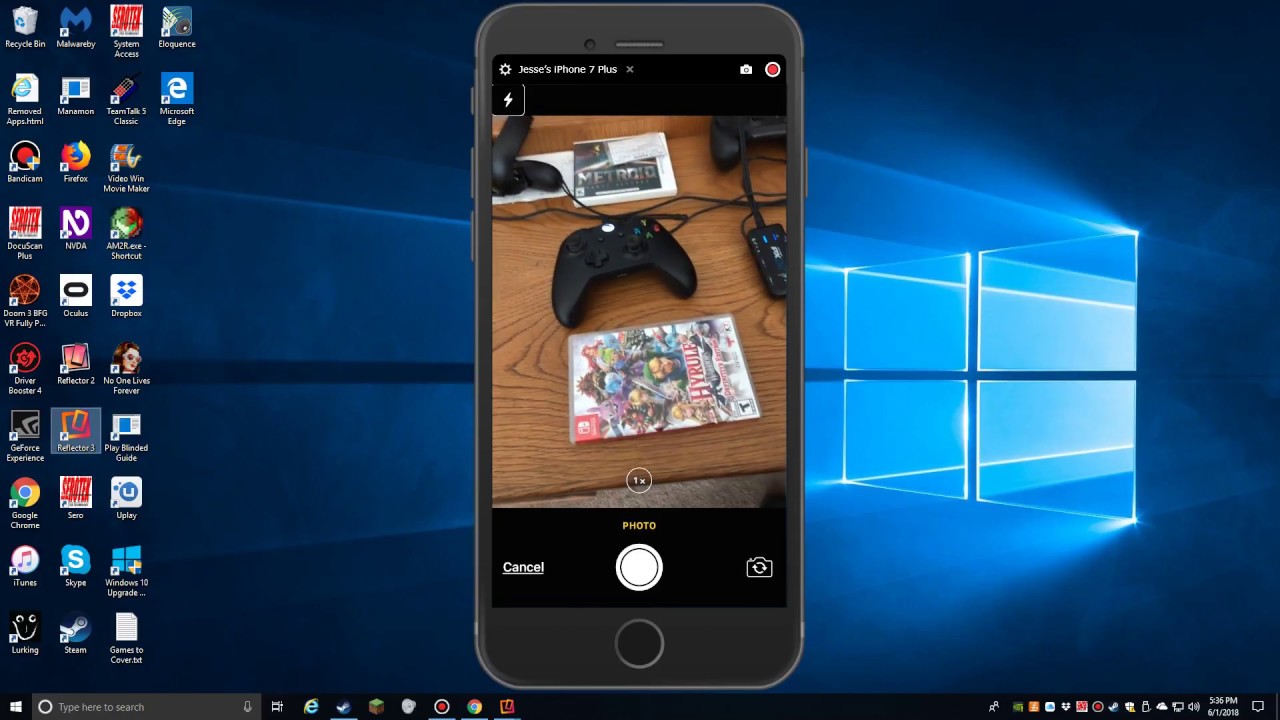Open No One Lives Forever shortcut
This screenshot has width=1280, height=720.
tap(126, 367)
